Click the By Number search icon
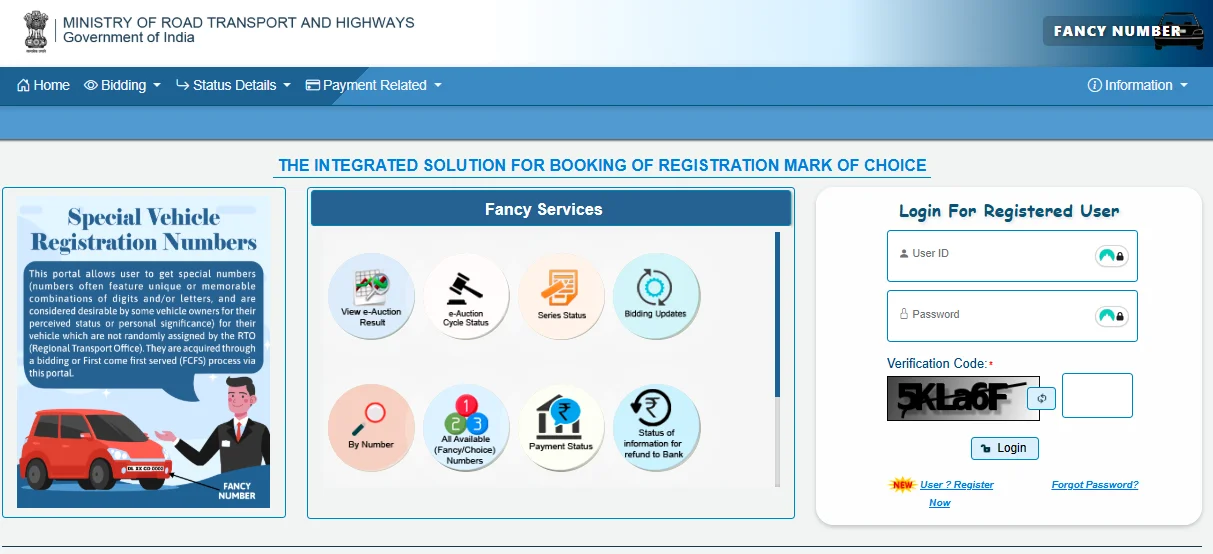Viewport: 1213px width, 554px height. (371, 427)
